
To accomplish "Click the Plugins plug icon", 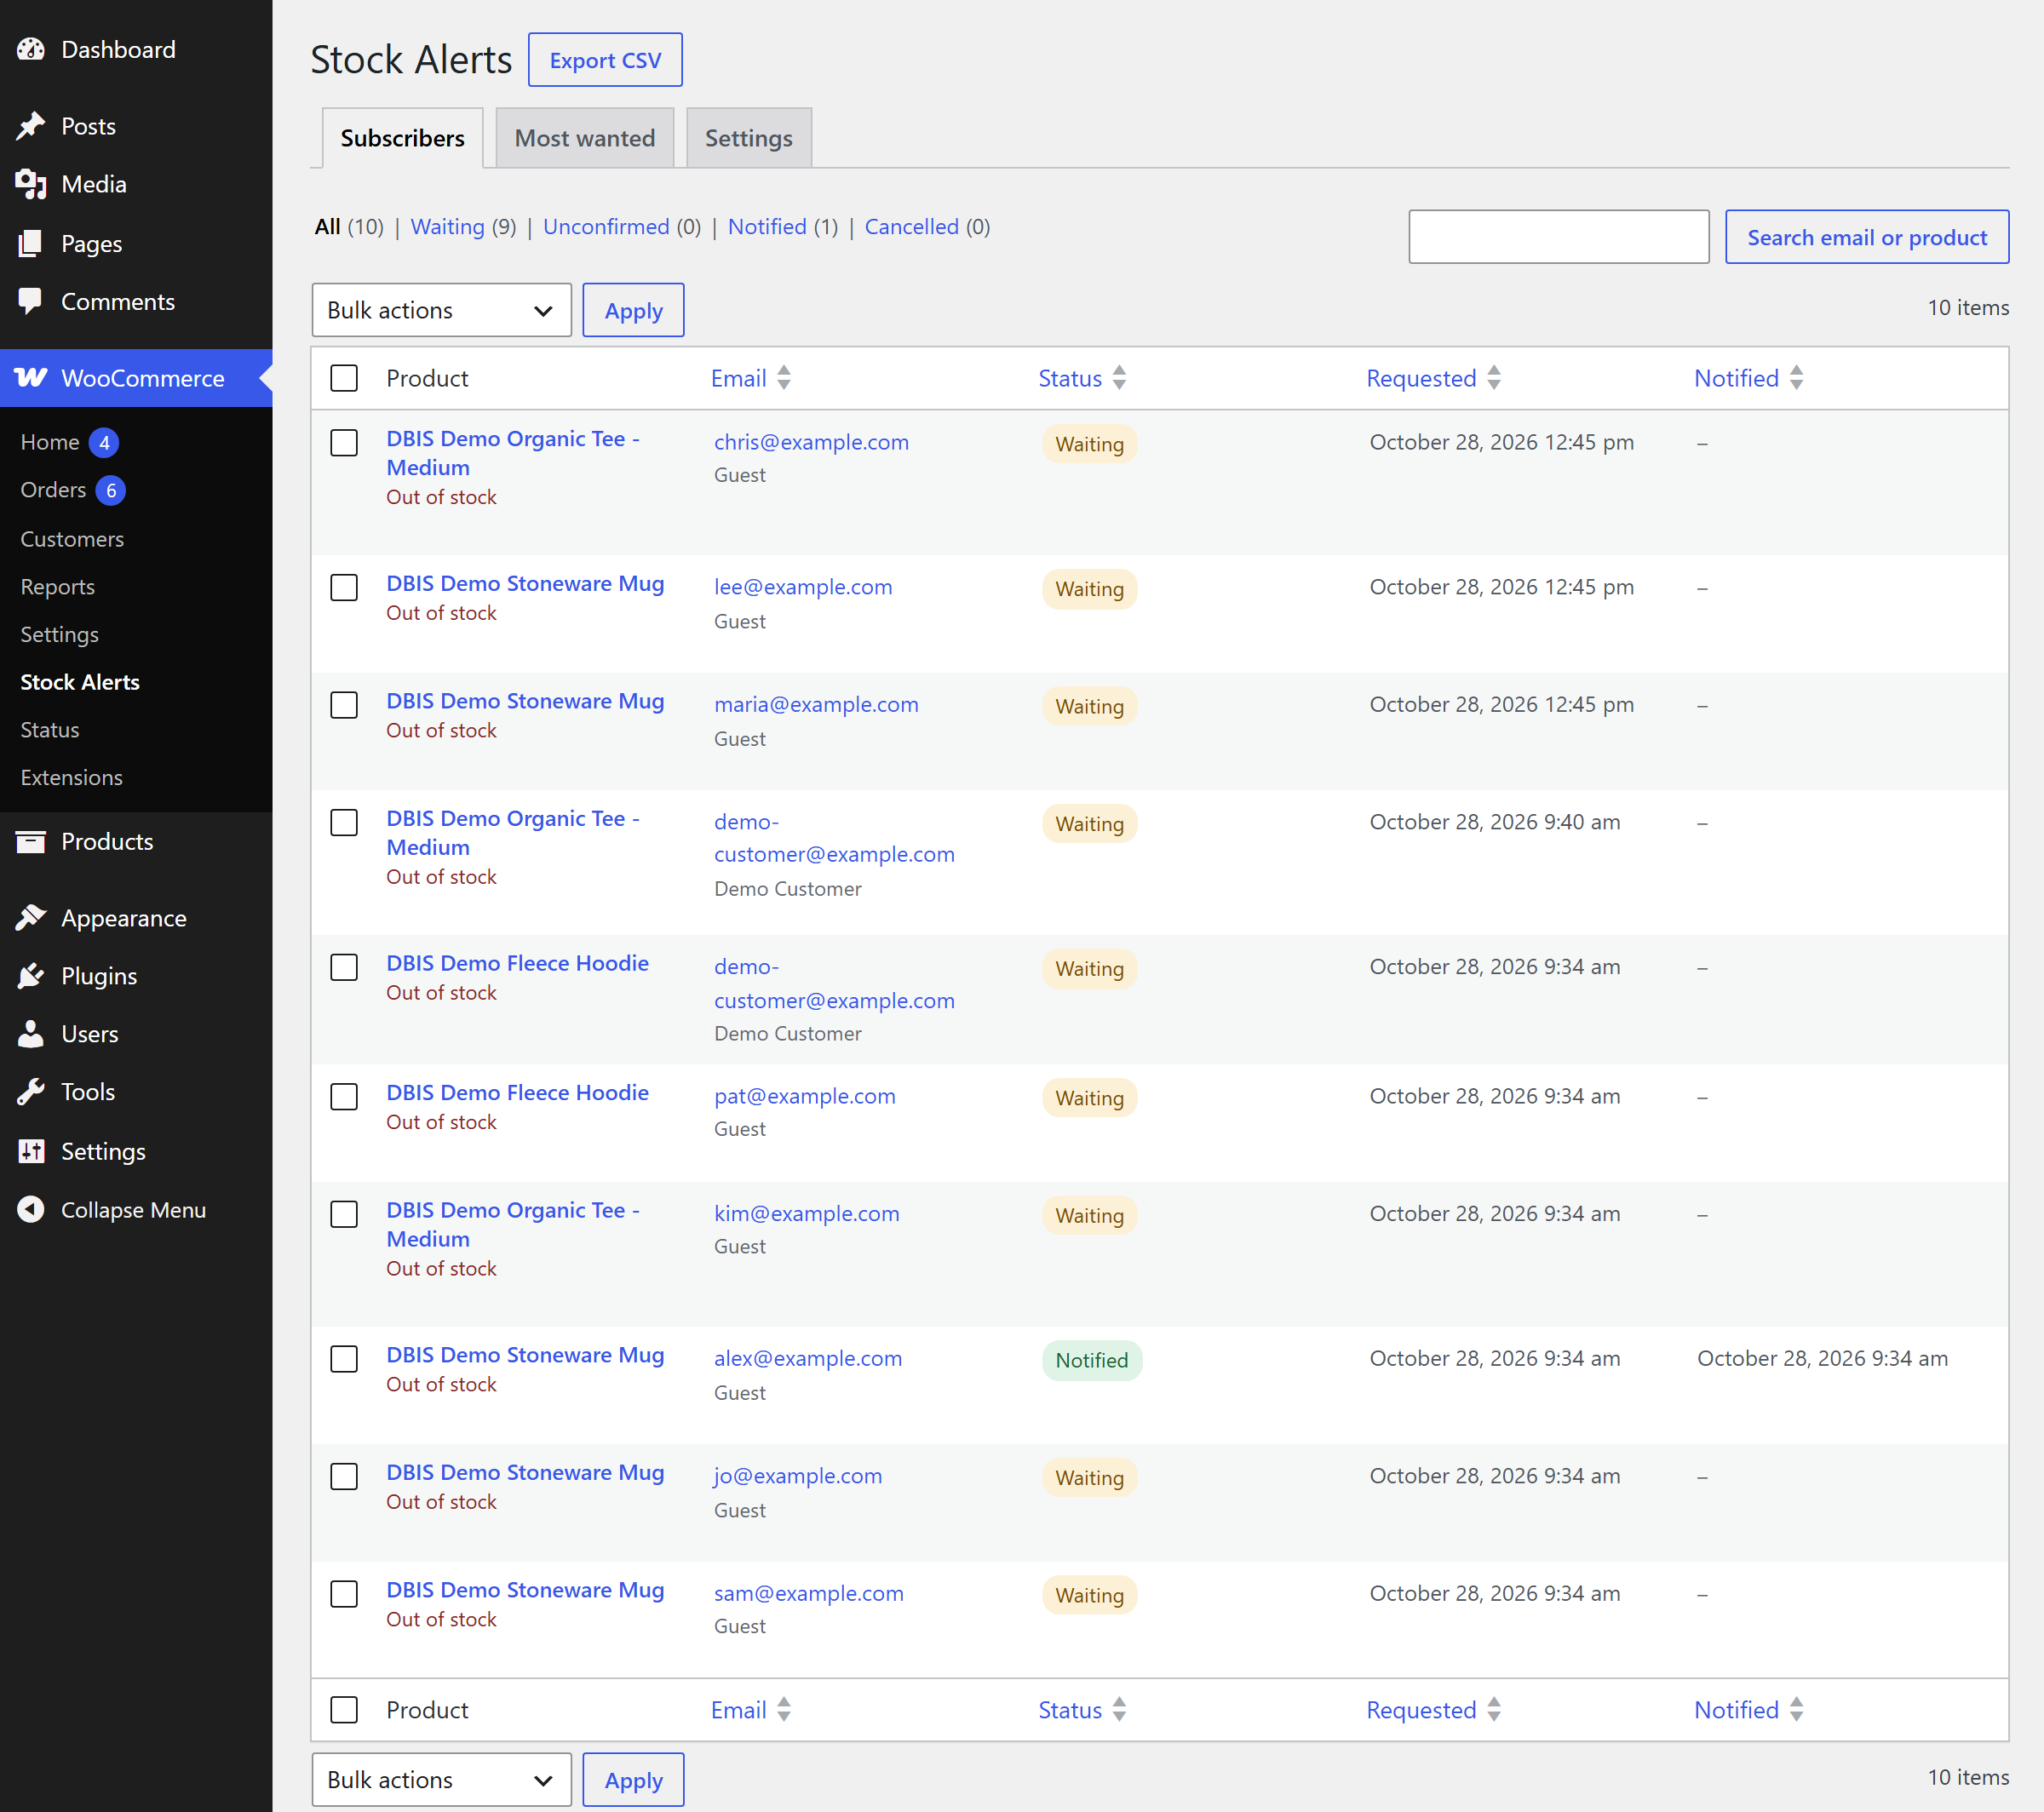I will click(31, 976).
